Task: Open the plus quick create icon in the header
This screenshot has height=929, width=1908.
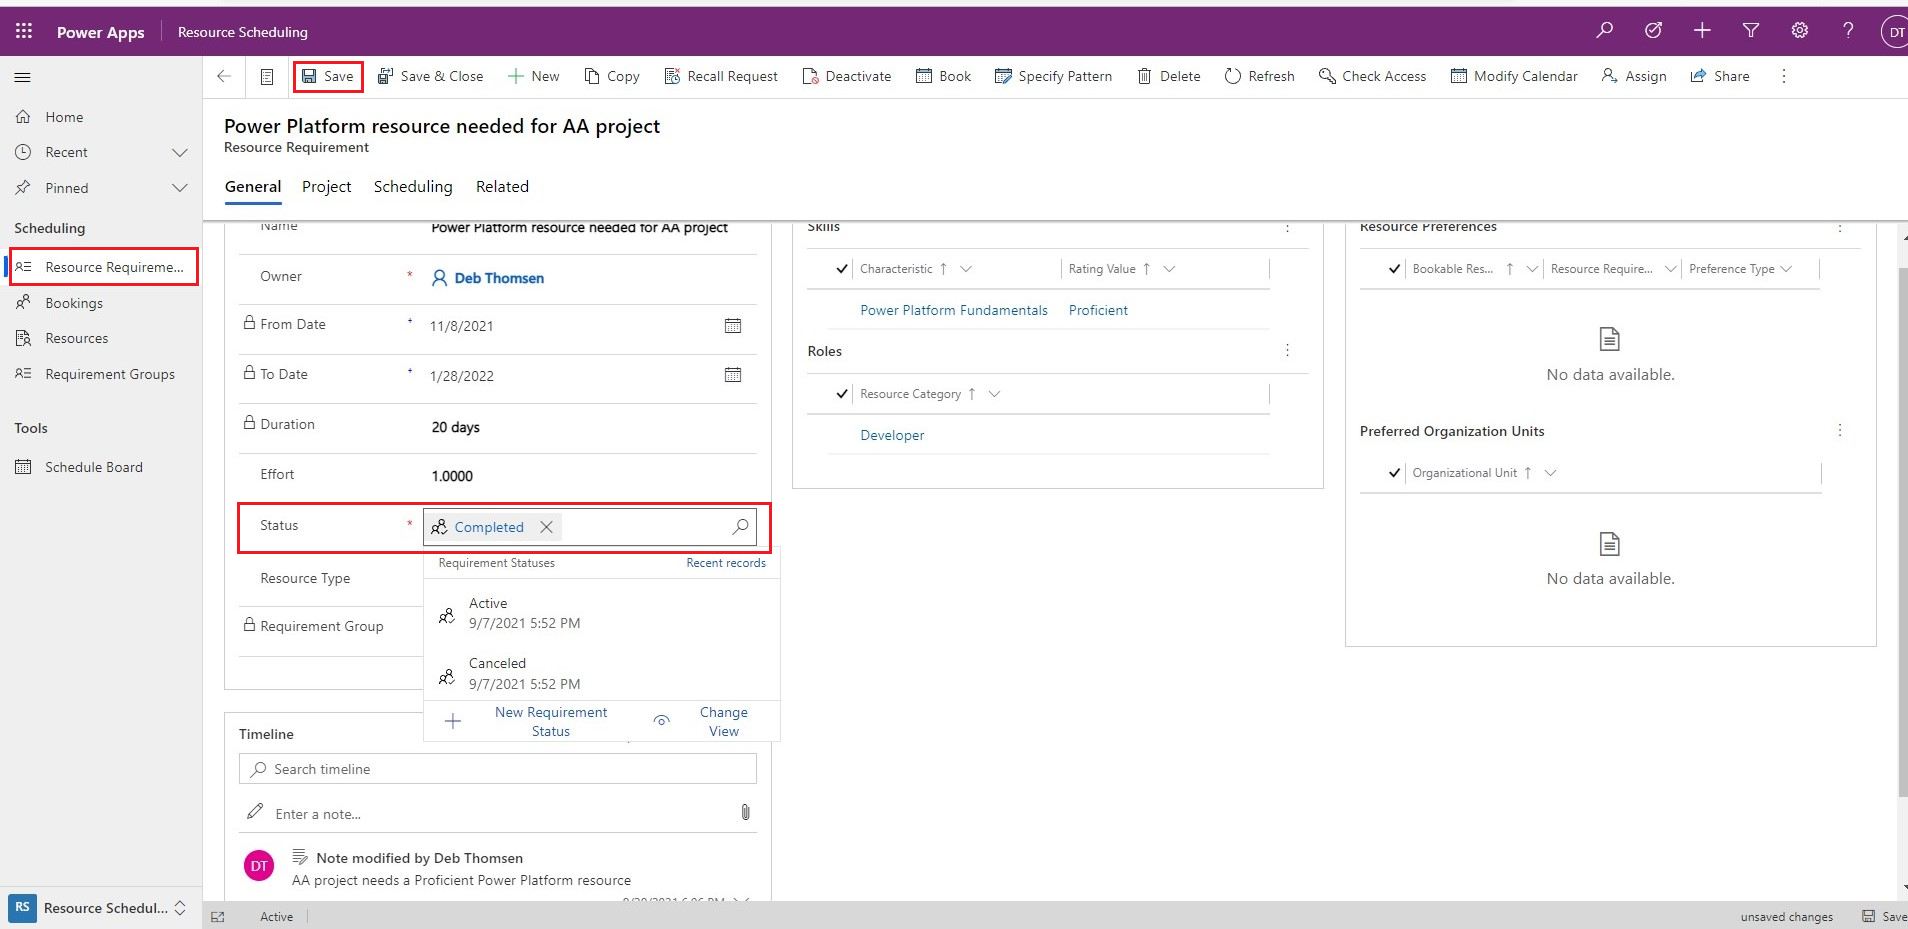Action: pyautogui.click(x=1702, y=31)
